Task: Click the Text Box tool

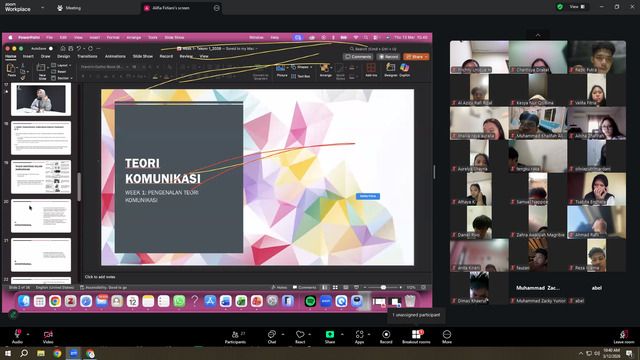Action: pyautogui.click(x=301, y=76)
